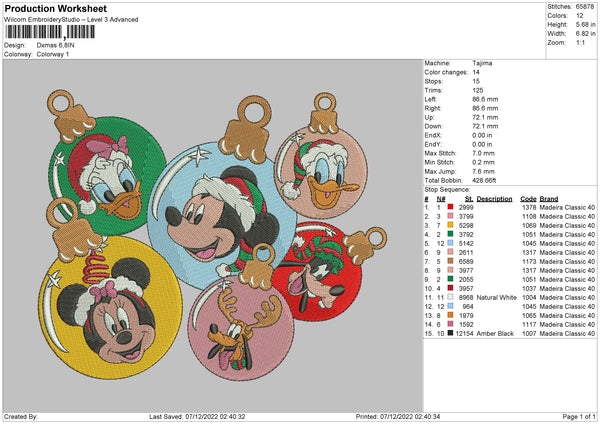Choose the pink swatch beside stitch count 1592

click(450, 324)
